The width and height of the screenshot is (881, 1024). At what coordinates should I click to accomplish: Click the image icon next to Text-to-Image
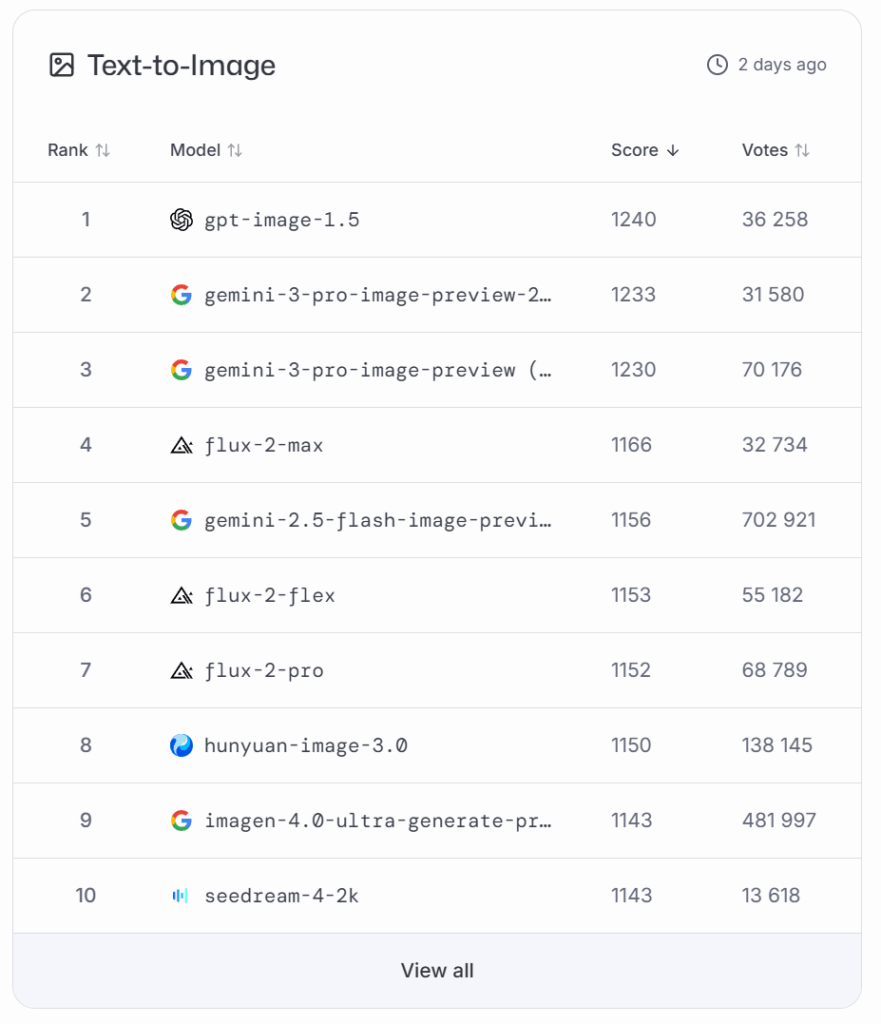[x=62, y=65]
